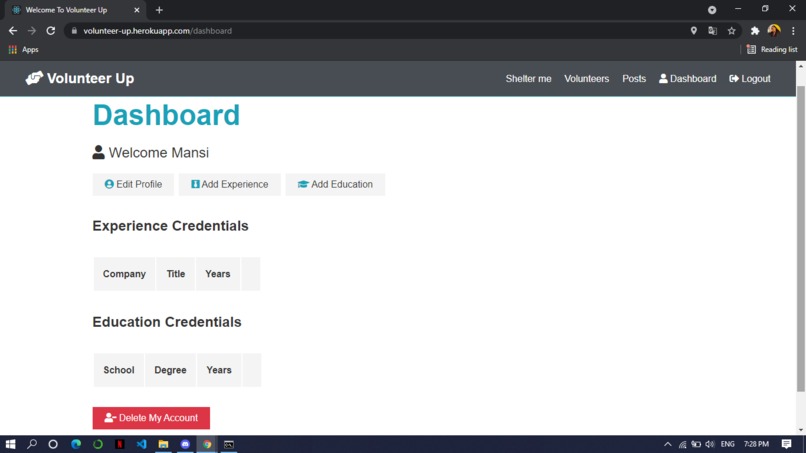Click the Title column header
This screenshot has height=453, width=806.
(176, 274)
